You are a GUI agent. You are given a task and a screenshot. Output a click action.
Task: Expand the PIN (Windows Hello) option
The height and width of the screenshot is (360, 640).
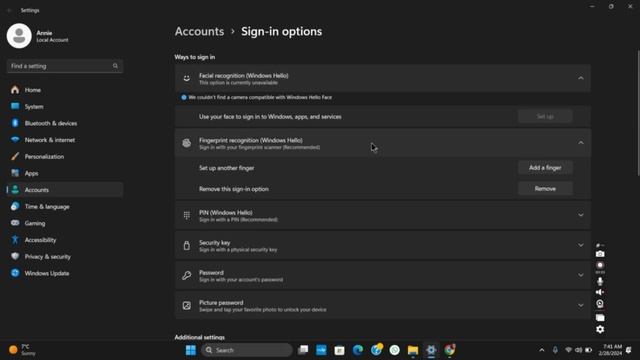point(580,215)
